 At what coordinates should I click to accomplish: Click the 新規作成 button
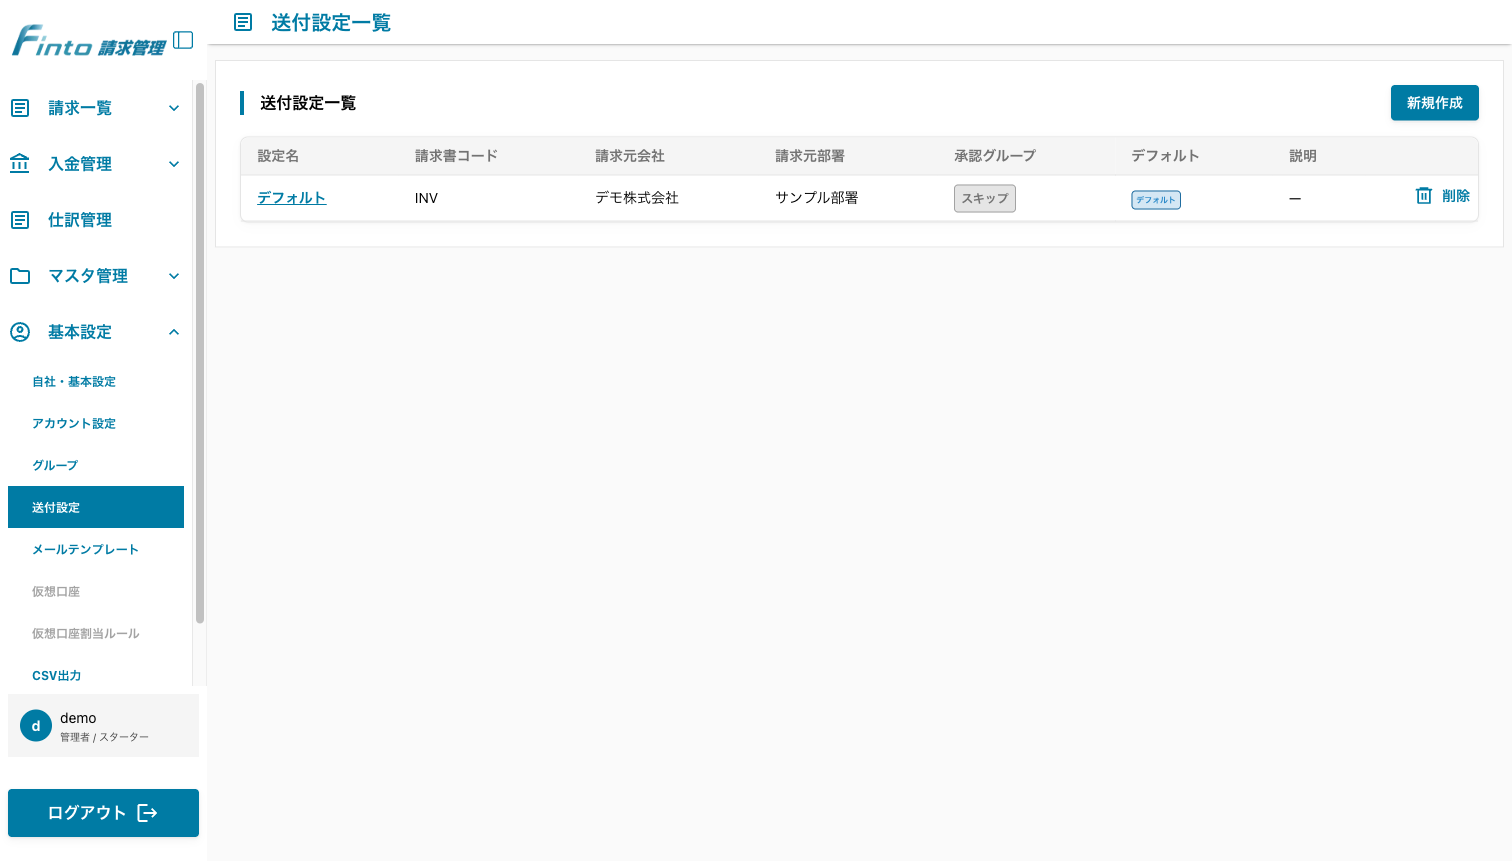(1434, 103)
